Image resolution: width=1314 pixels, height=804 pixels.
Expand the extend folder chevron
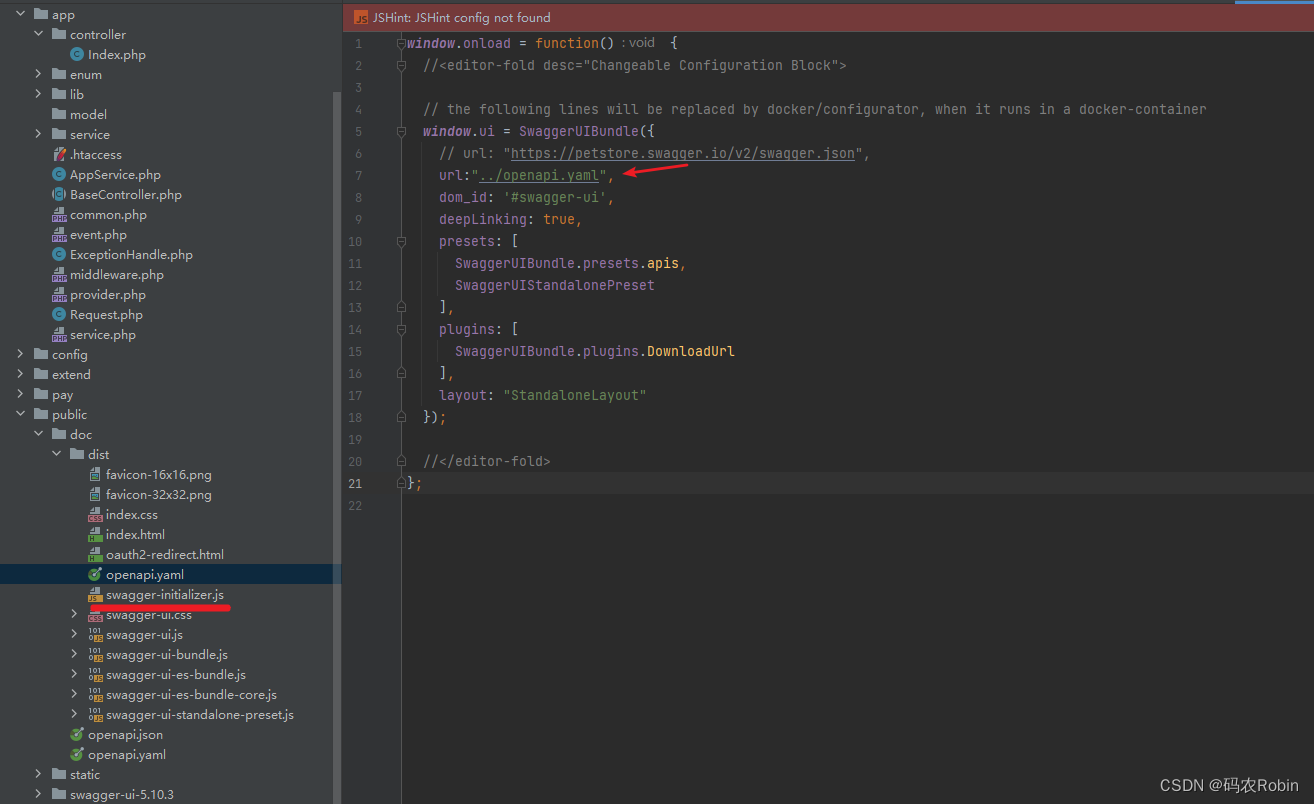pyautogui.click(x=21, y=374)
